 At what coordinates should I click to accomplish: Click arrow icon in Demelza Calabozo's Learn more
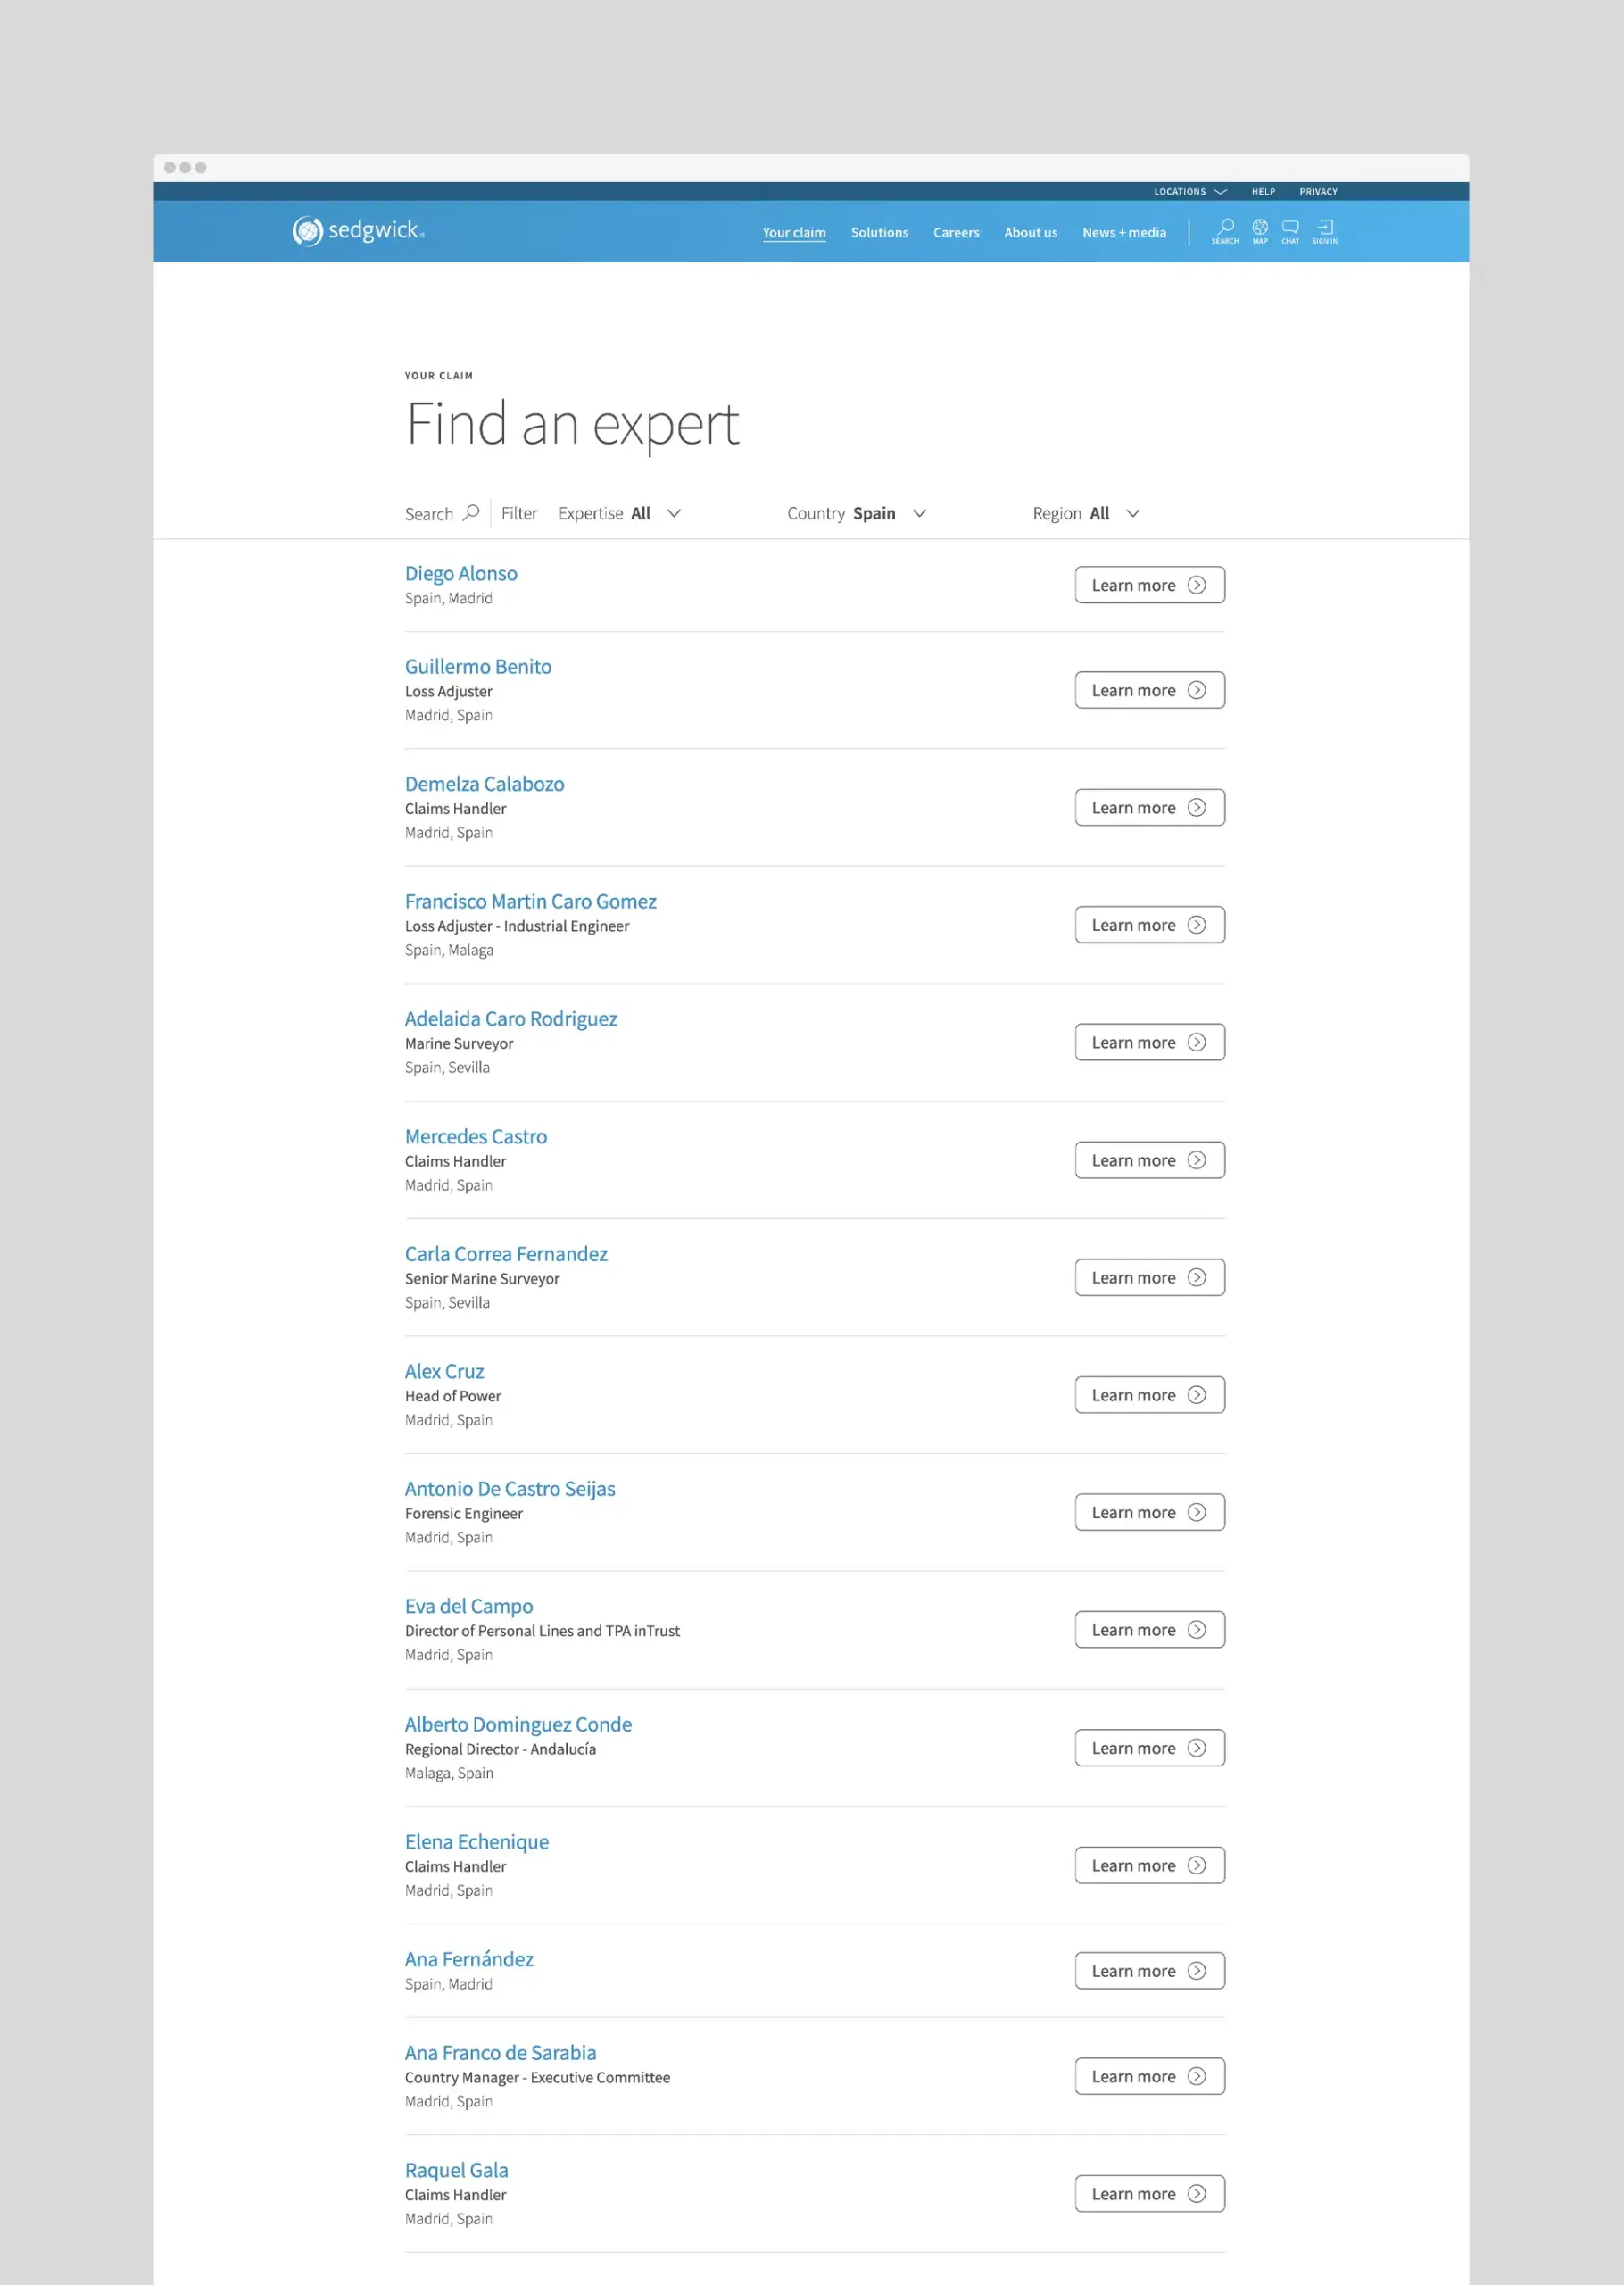[1196, 807]
